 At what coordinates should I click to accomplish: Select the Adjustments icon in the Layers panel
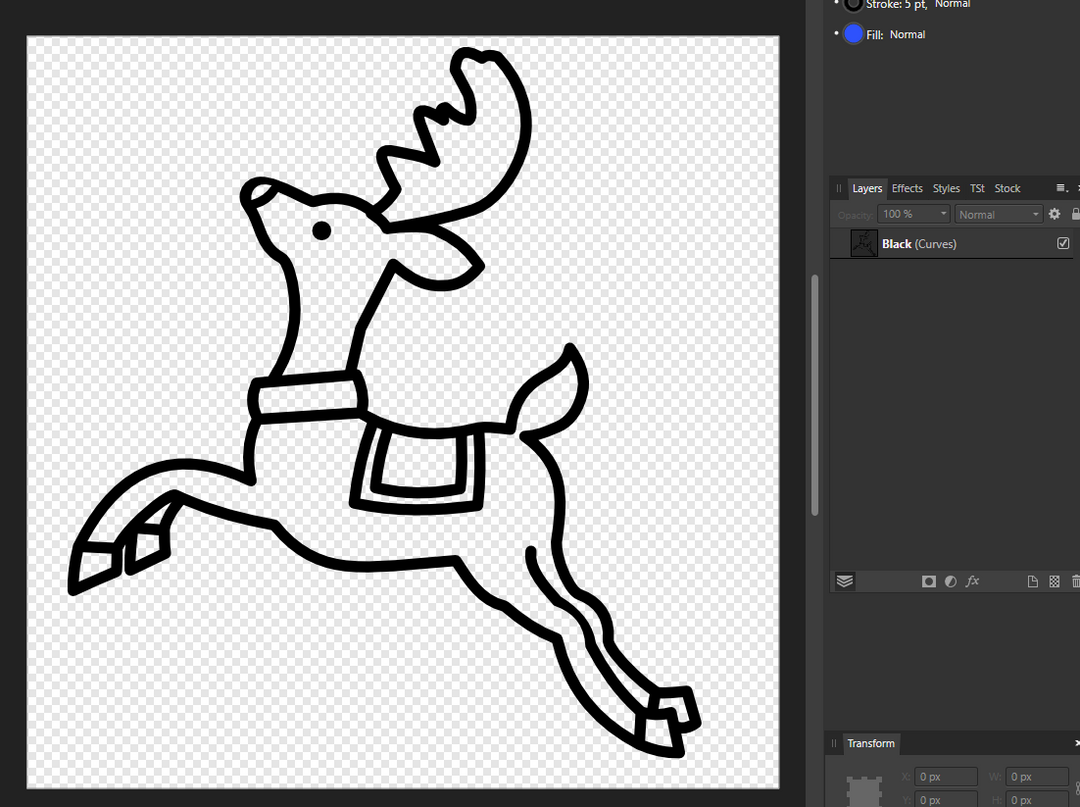[950, 581]
